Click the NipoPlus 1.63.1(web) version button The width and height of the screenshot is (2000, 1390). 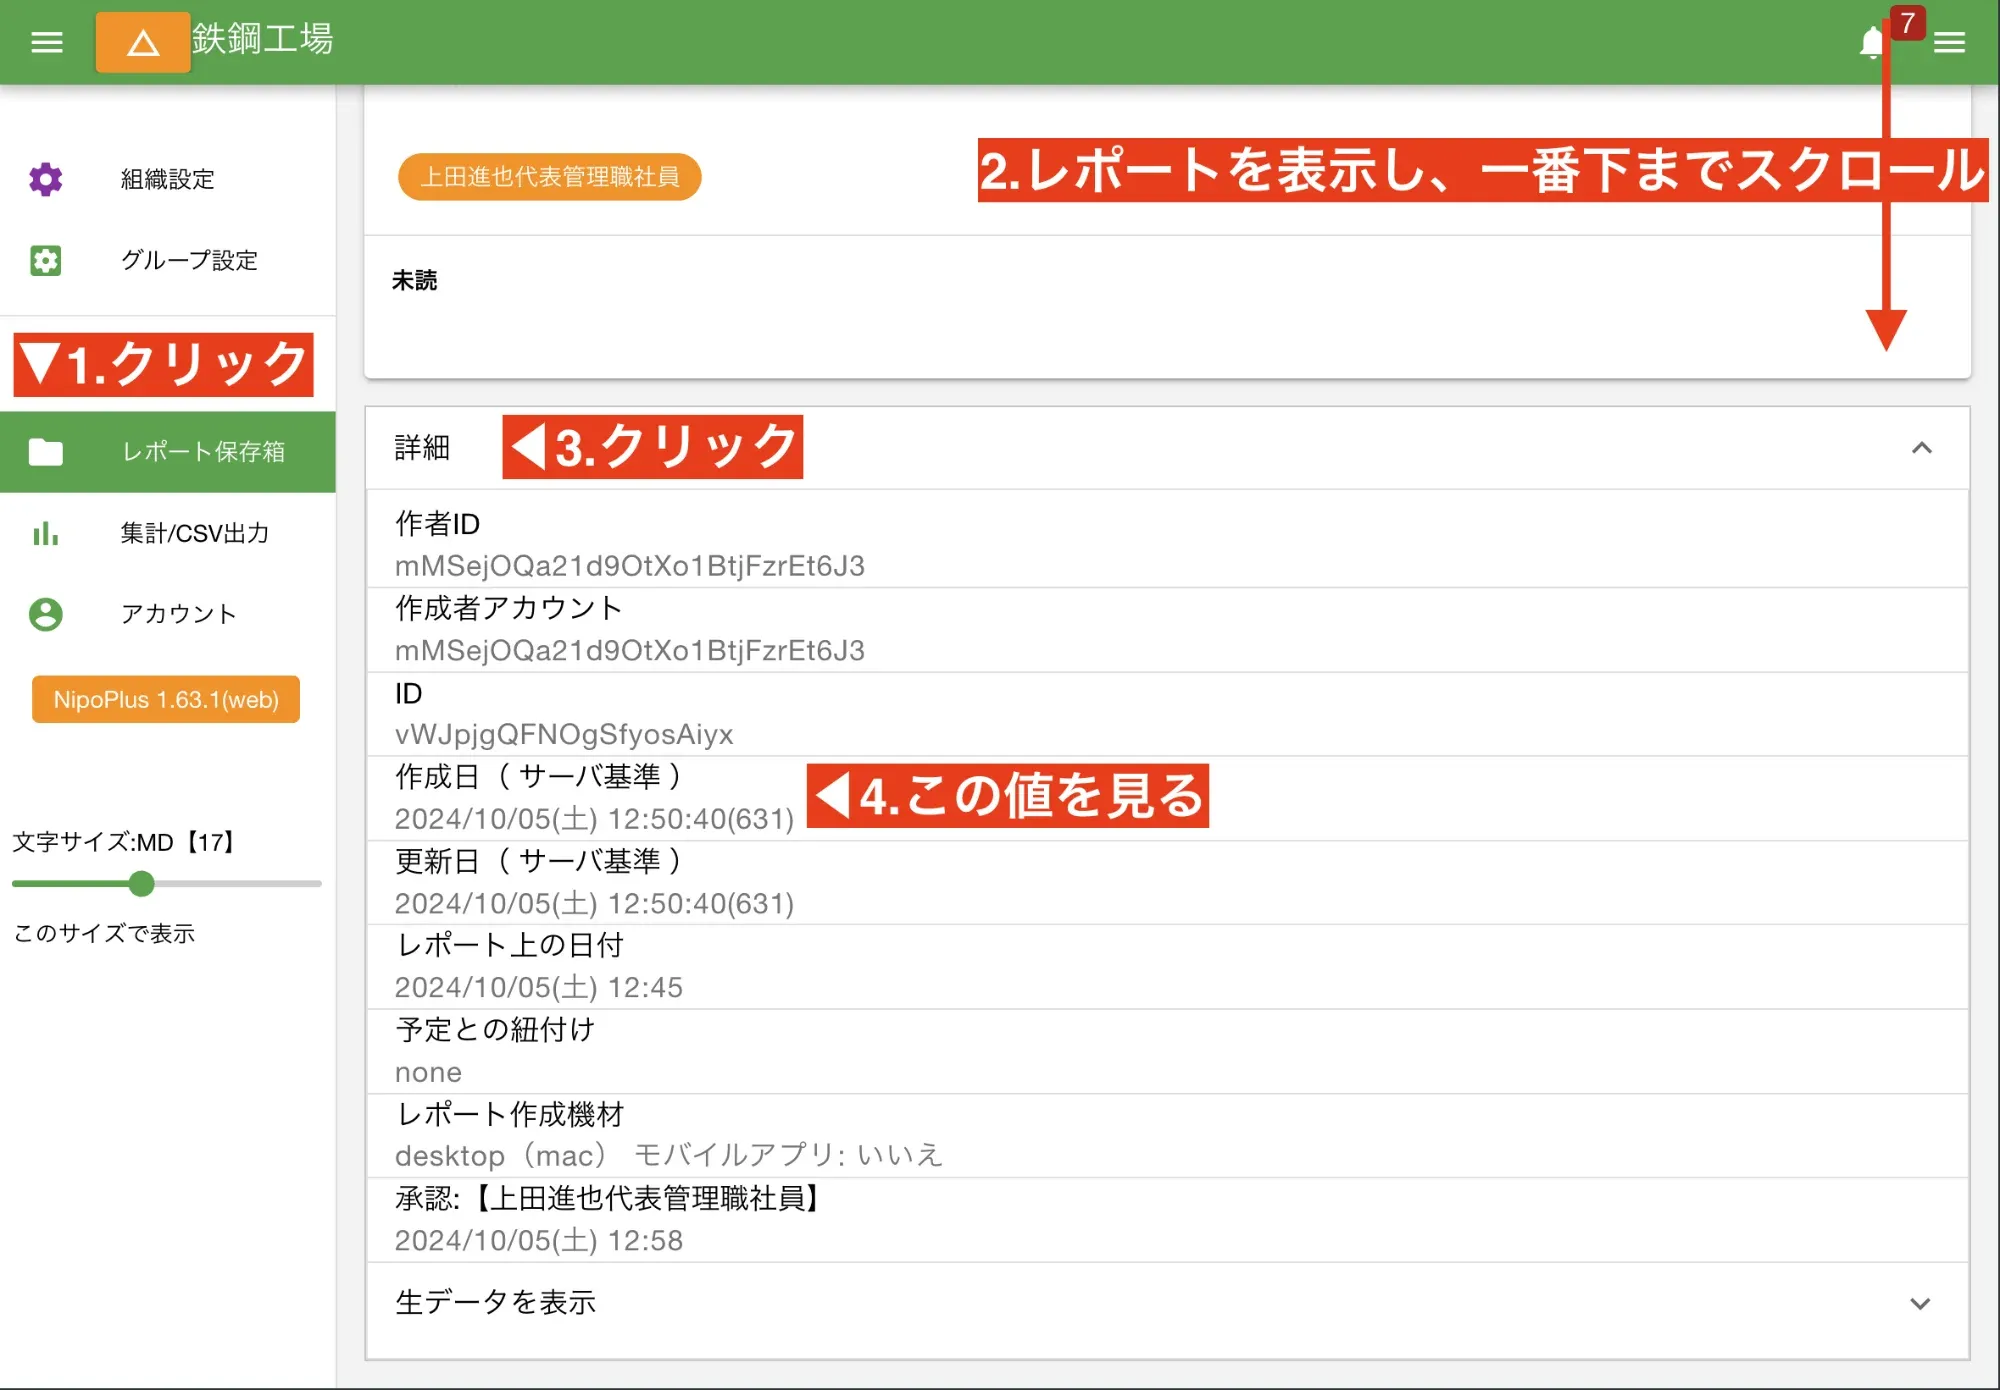[165, 699]
